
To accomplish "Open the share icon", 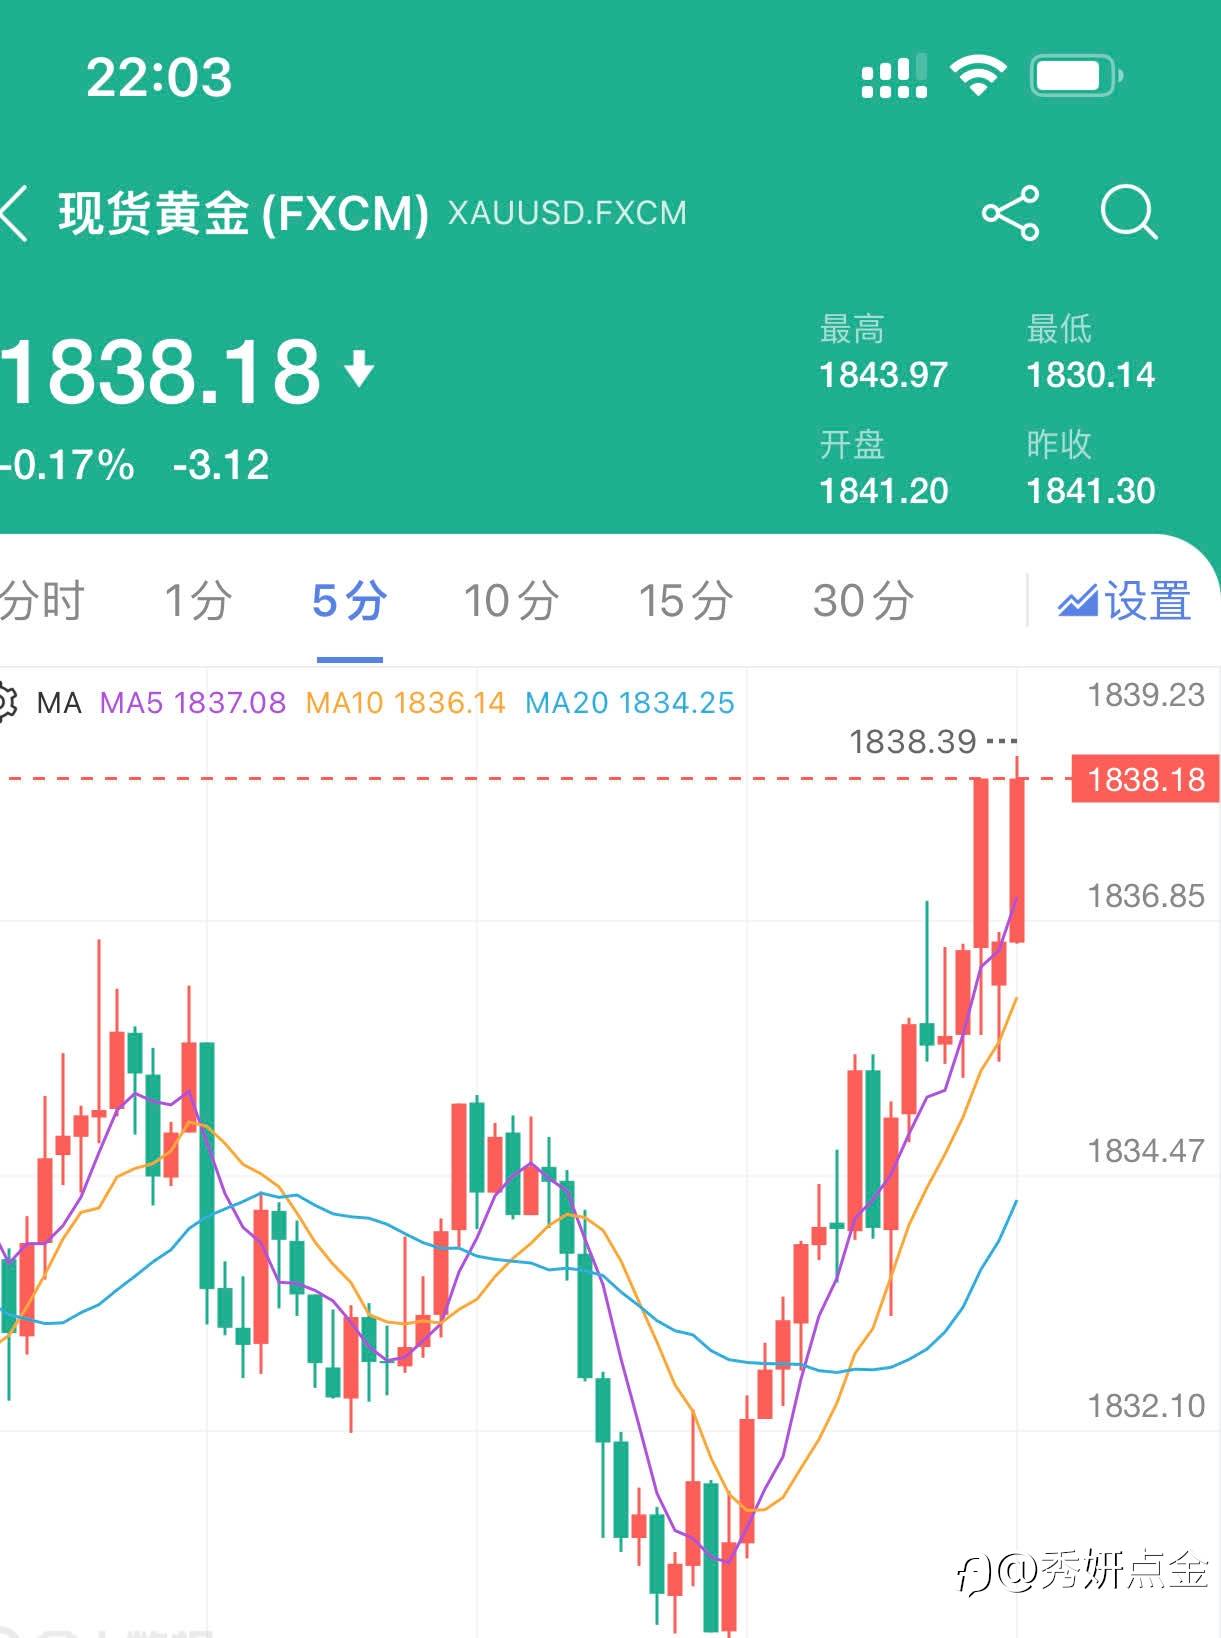I will (x=1010, y=213).
